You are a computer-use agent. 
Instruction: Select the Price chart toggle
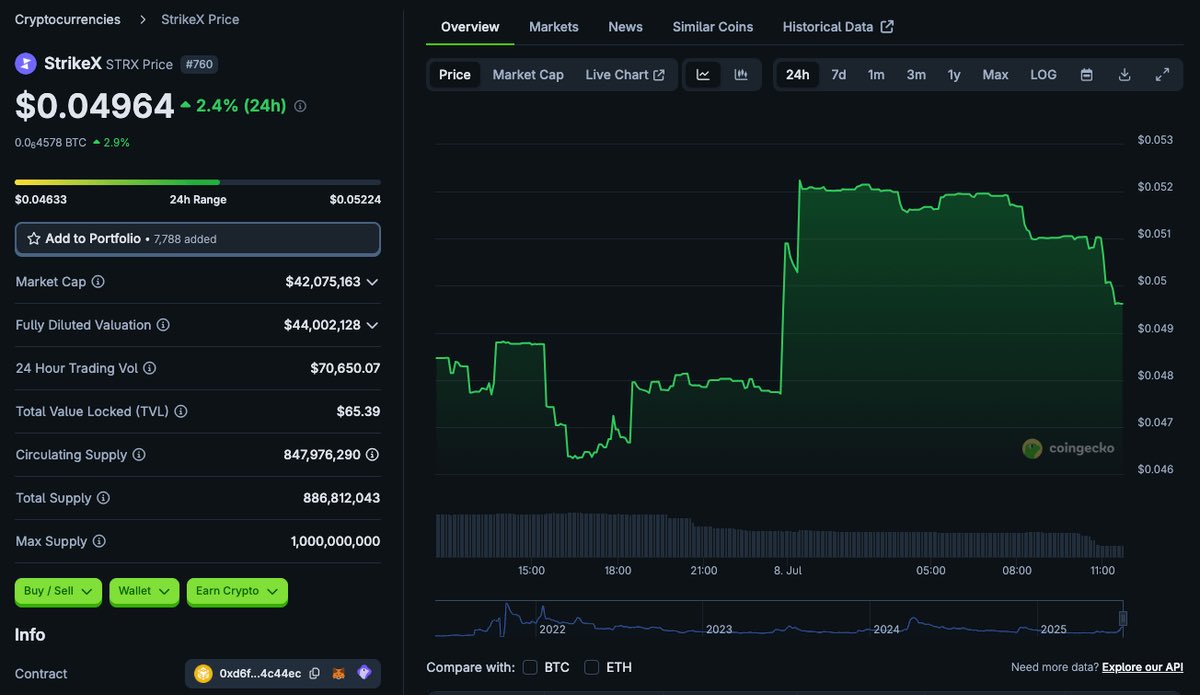click(x=455, y=75)
